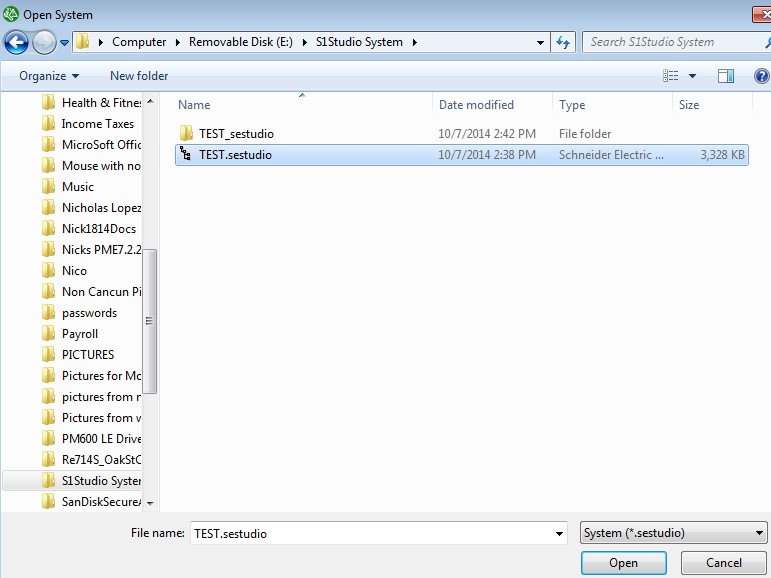
Task: Click the Refresh button beside address bar
Action: coord(563,43)
